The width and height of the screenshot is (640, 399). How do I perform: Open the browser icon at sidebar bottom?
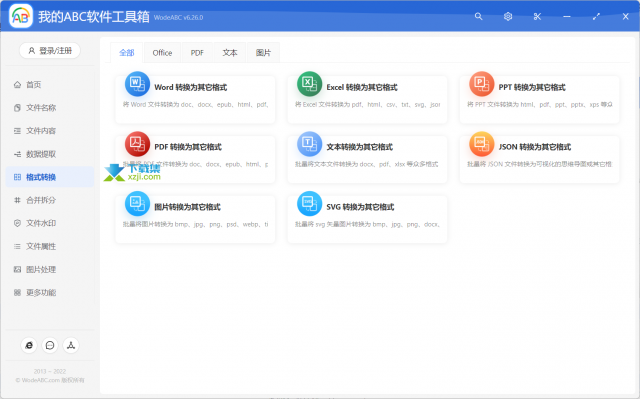(29, 345)
